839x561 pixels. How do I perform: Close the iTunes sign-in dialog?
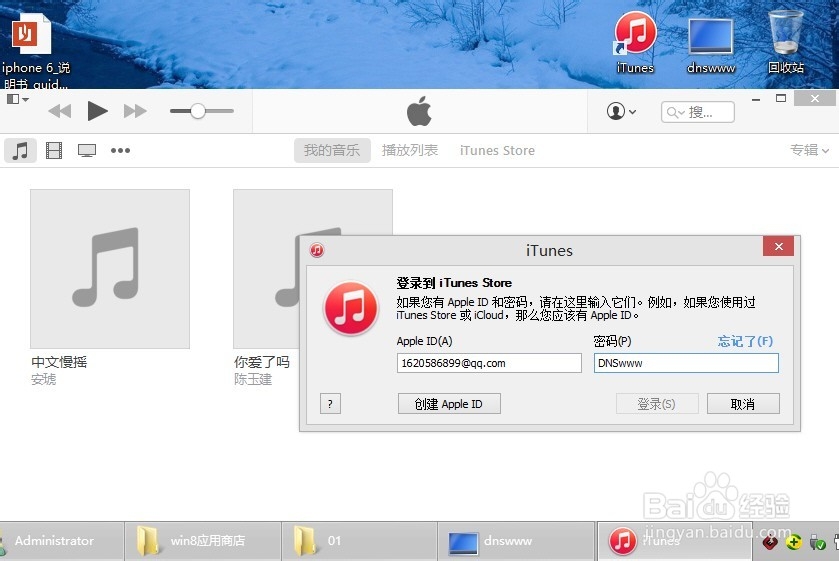click(779, 246)
